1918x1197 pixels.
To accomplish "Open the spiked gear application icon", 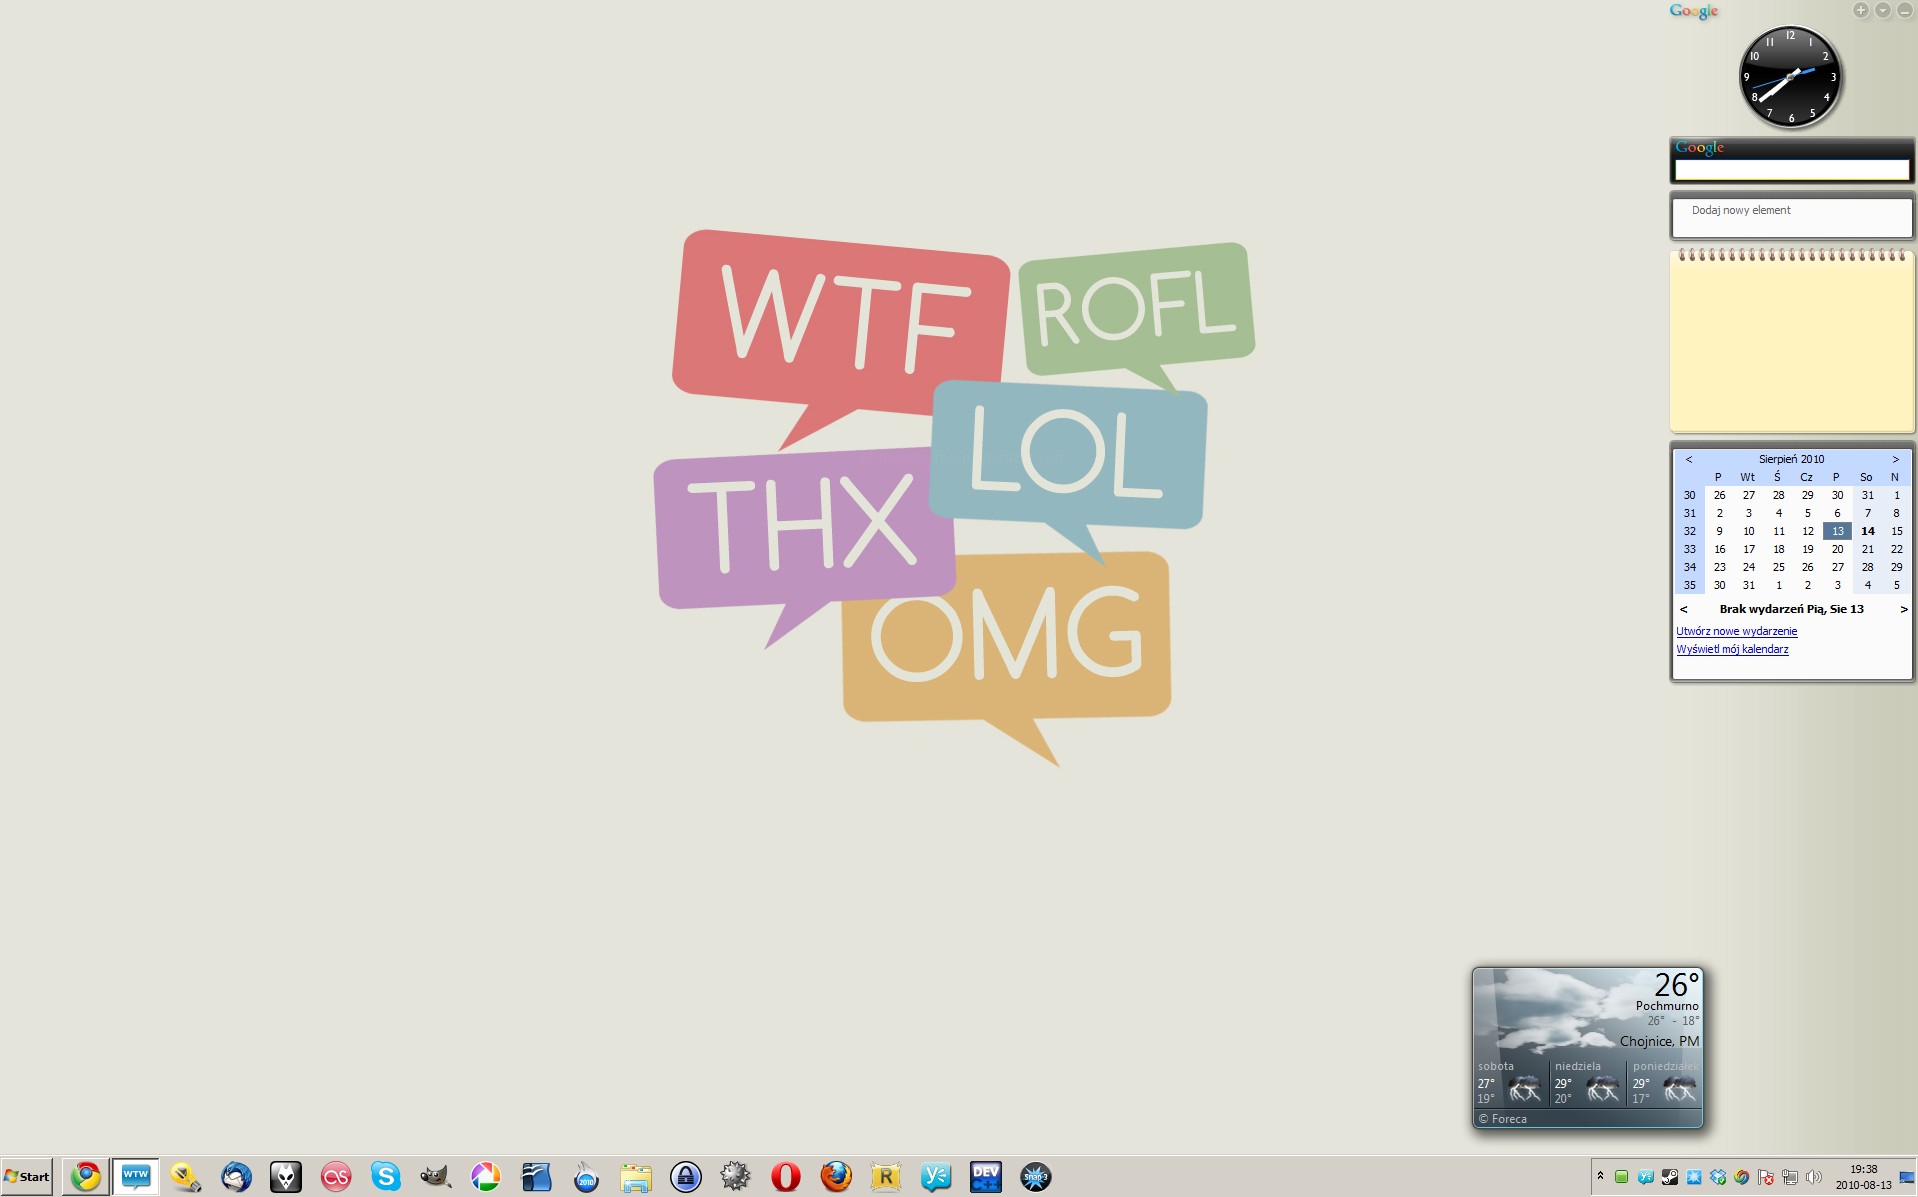I will [735, 1177].
